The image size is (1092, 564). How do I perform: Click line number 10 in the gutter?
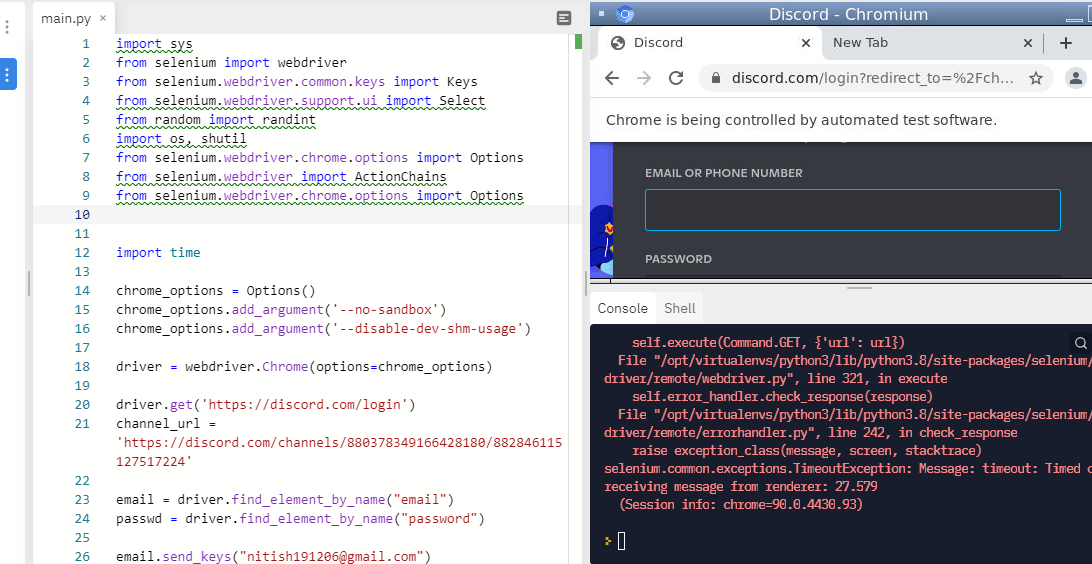point(81,214)
